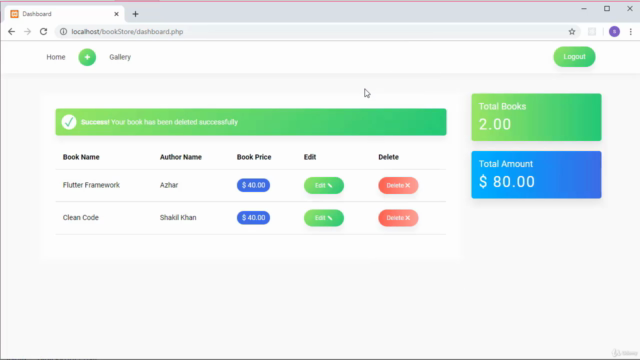640x360 pixels.
Task: Click the book deleted success alert
Action: click(251, 122)
